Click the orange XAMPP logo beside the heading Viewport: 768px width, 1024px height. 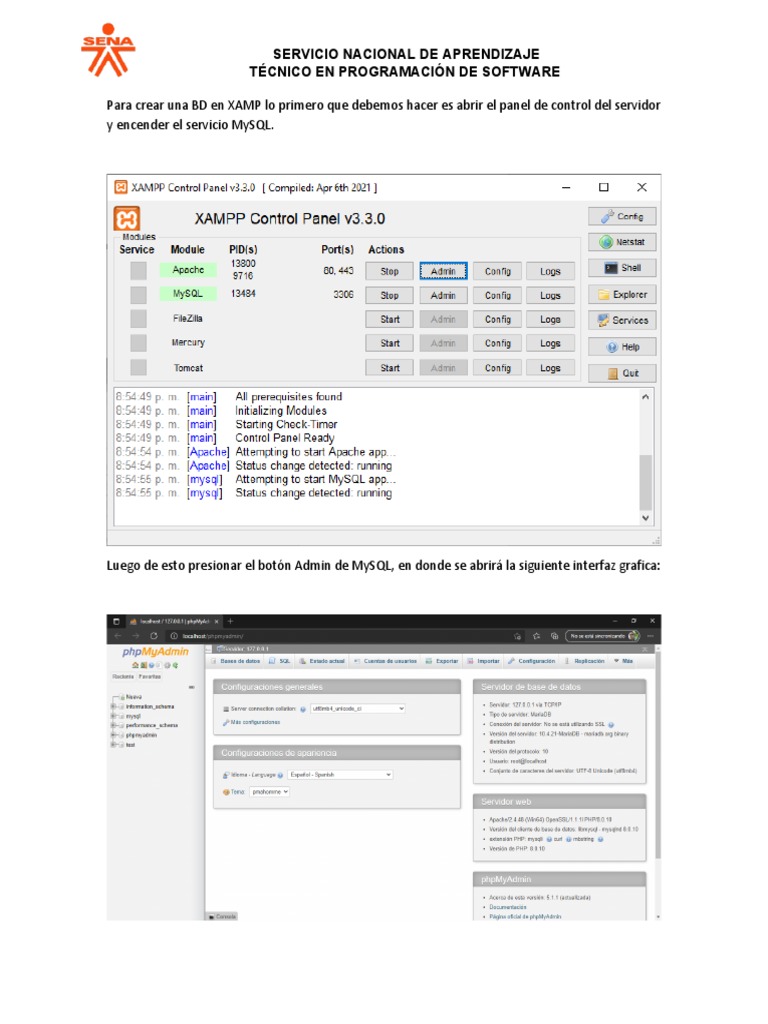tap(127, 219)
